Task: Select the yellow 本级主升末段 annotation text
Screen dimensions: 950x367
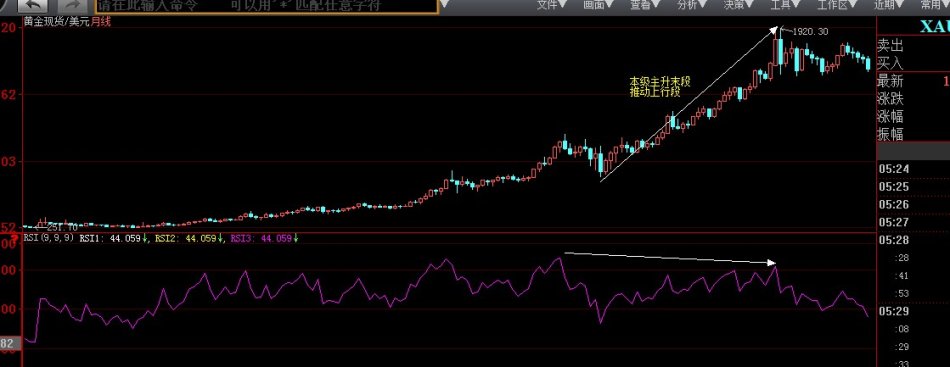Action: (x=659, y=81)
